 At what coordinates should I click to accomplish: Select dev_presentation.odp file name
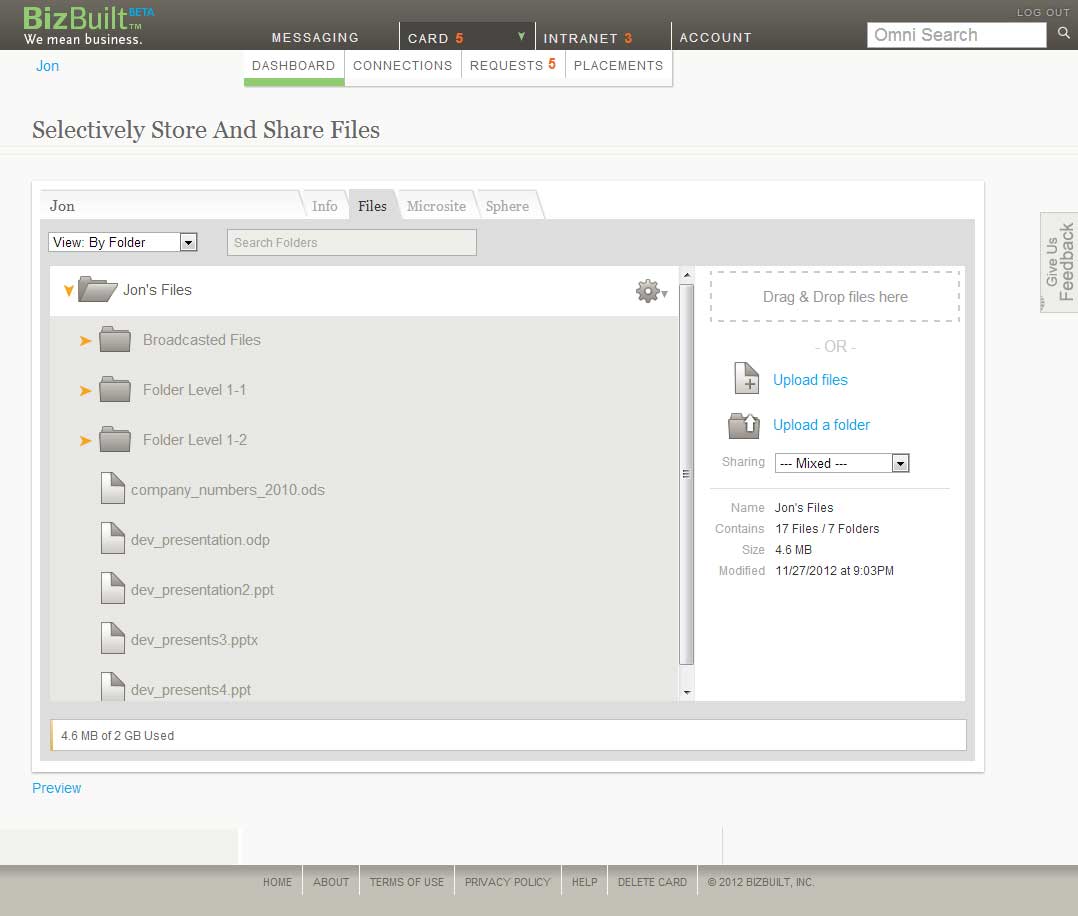[200, 540]
